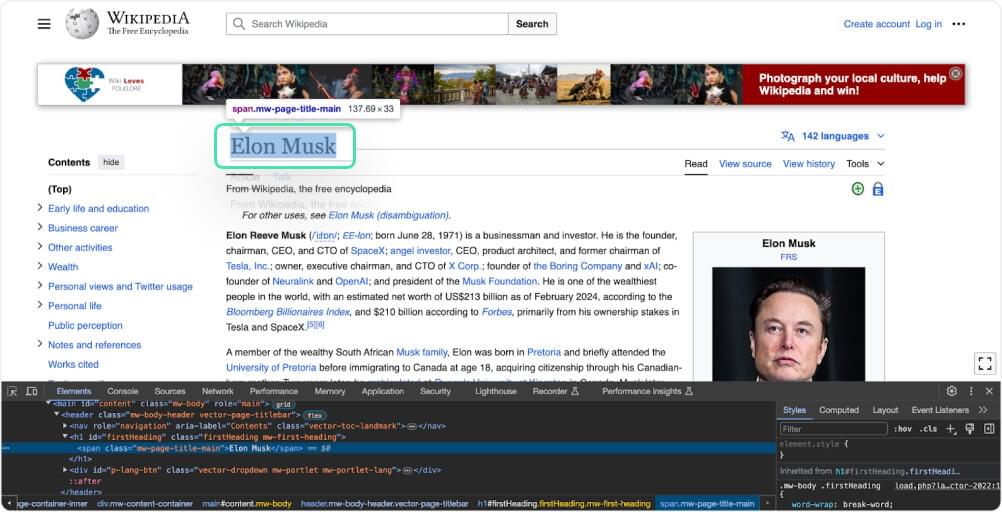Expand the Wealth contents section
This screenshot has width=1002, height=512.
(x=40, y=266)
